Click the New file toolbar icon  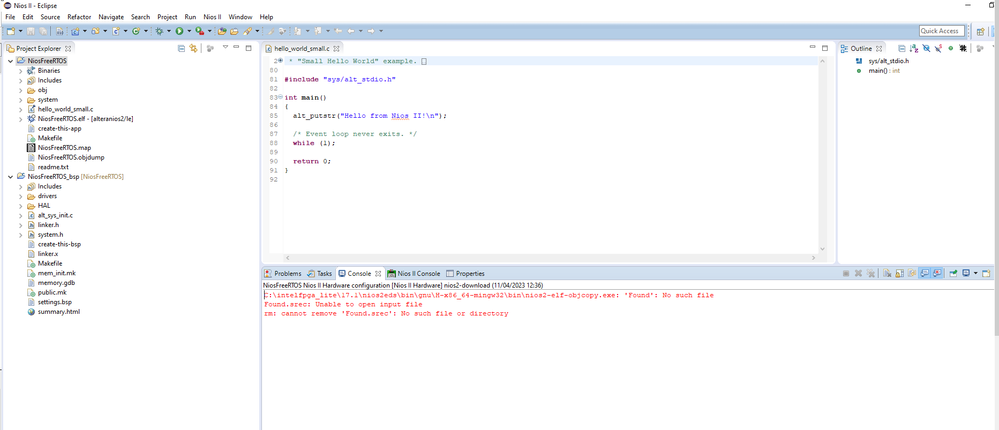pos(10,31)
